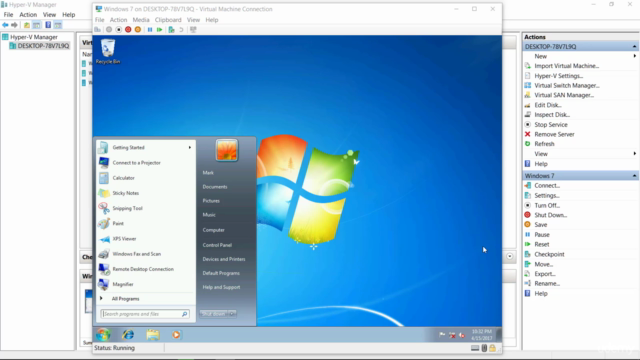Open Action menu in VM Connection window

pyautogui.click(x=118, y=20)
